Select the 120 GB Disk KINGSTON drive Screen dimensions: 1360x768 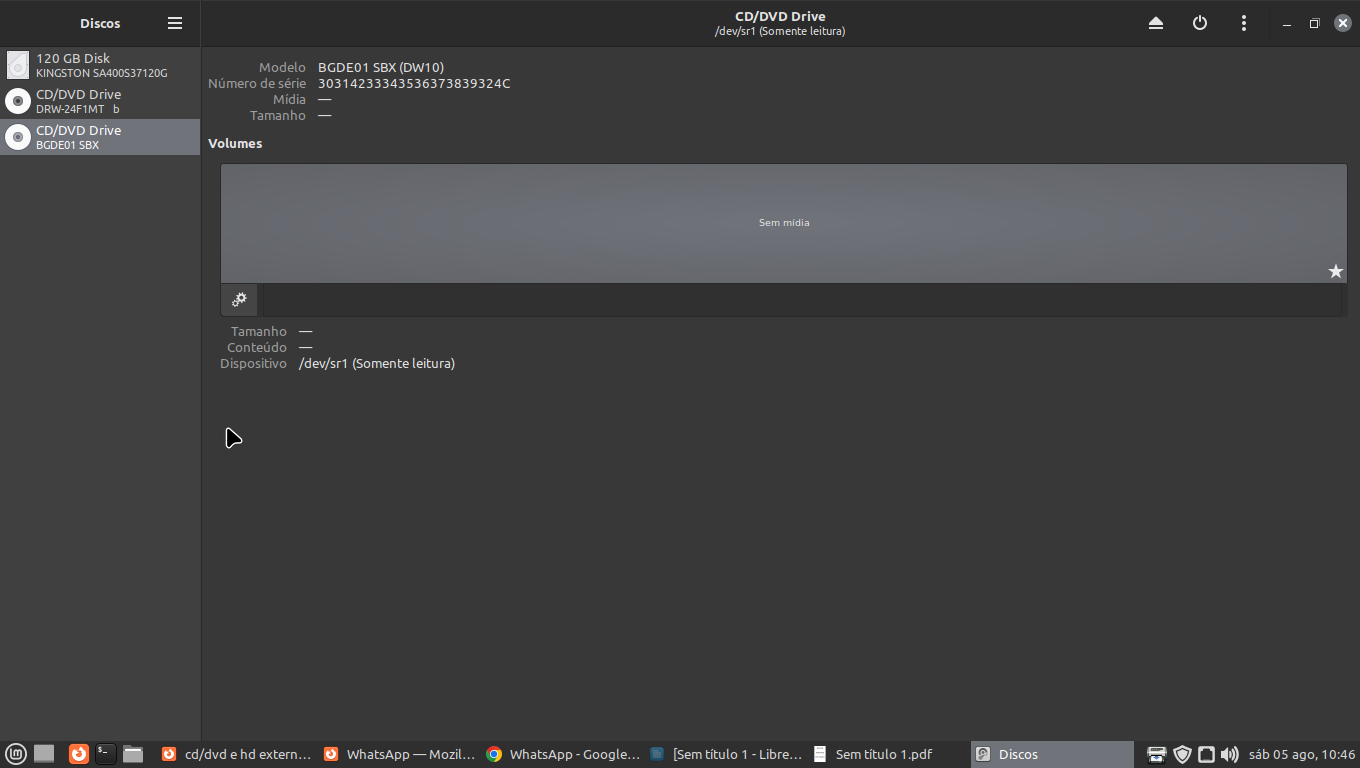pos(100,65)
